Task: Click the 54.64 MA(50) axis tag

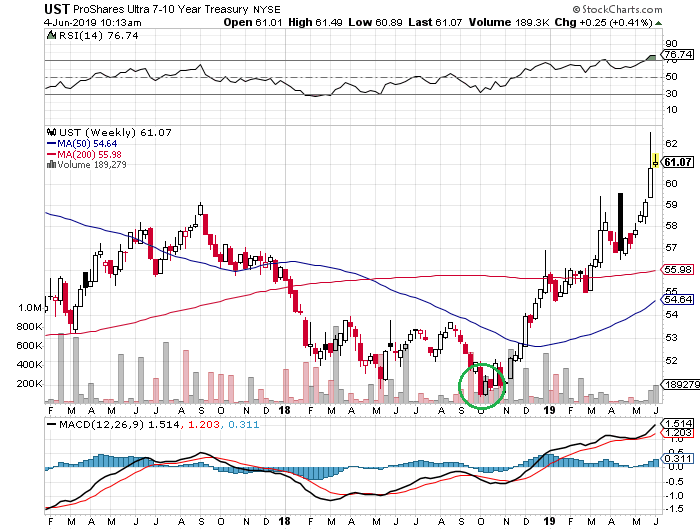Action: pyautogui.click(x=677, y=299)
